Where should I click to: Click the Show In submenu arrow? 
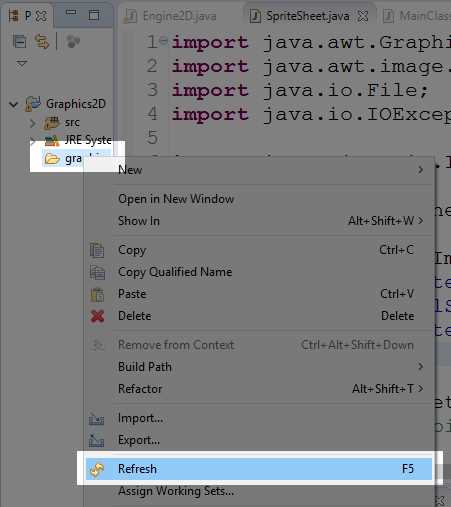(x=421, y=221)
